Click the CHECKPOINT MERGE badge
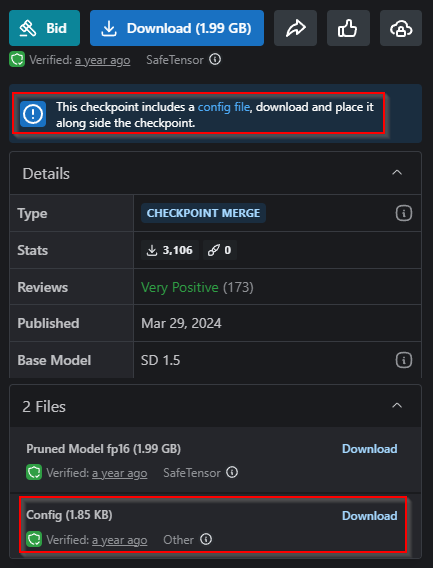 203,213
